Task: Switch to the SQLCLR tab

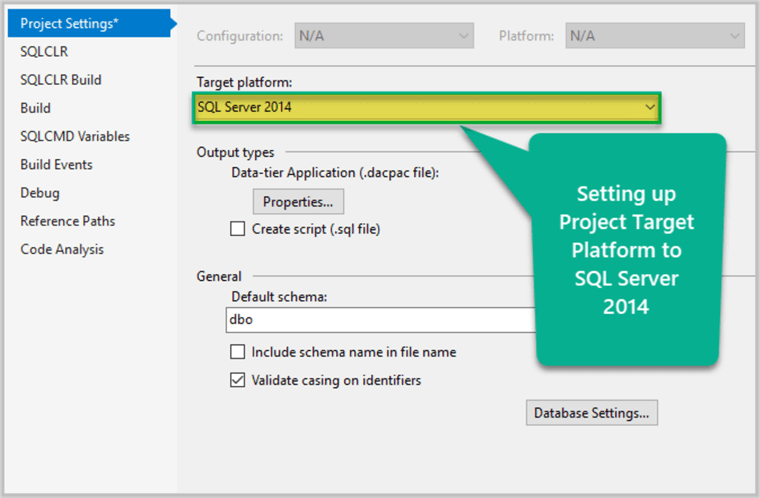Action: click(x=44, y=51)
